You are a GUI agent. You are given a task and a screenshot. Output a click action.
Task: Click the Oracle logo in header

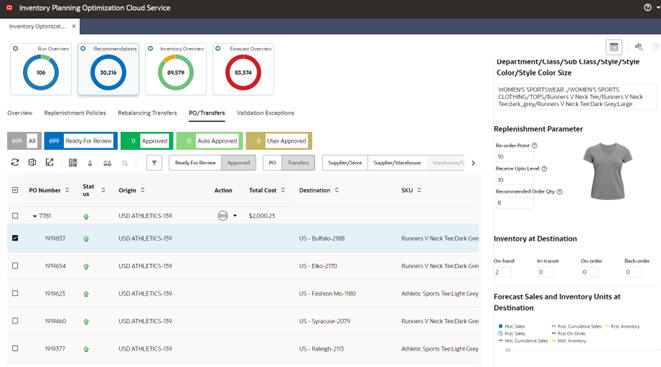9,8
